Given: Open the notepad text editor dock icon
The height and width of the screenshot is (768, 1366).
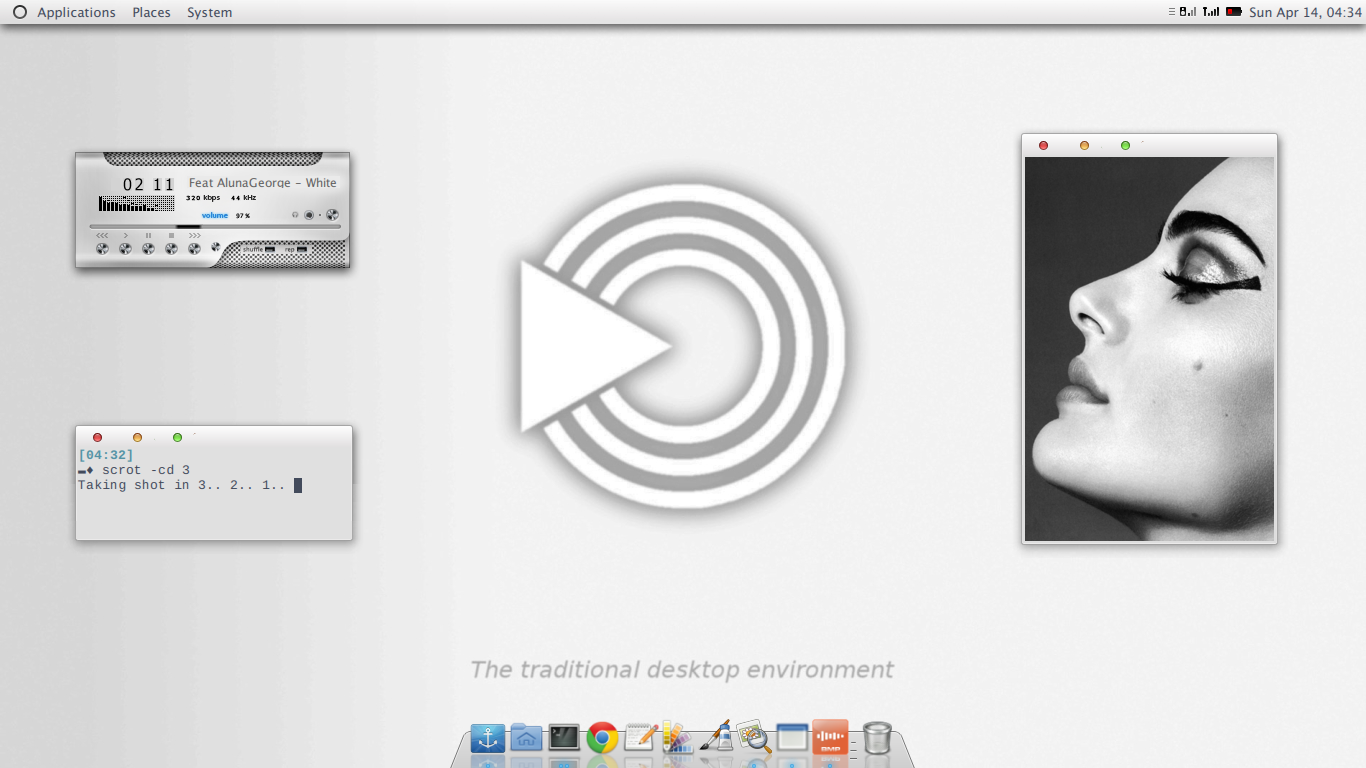Looking at the screenshot, I should click(640, 738).
